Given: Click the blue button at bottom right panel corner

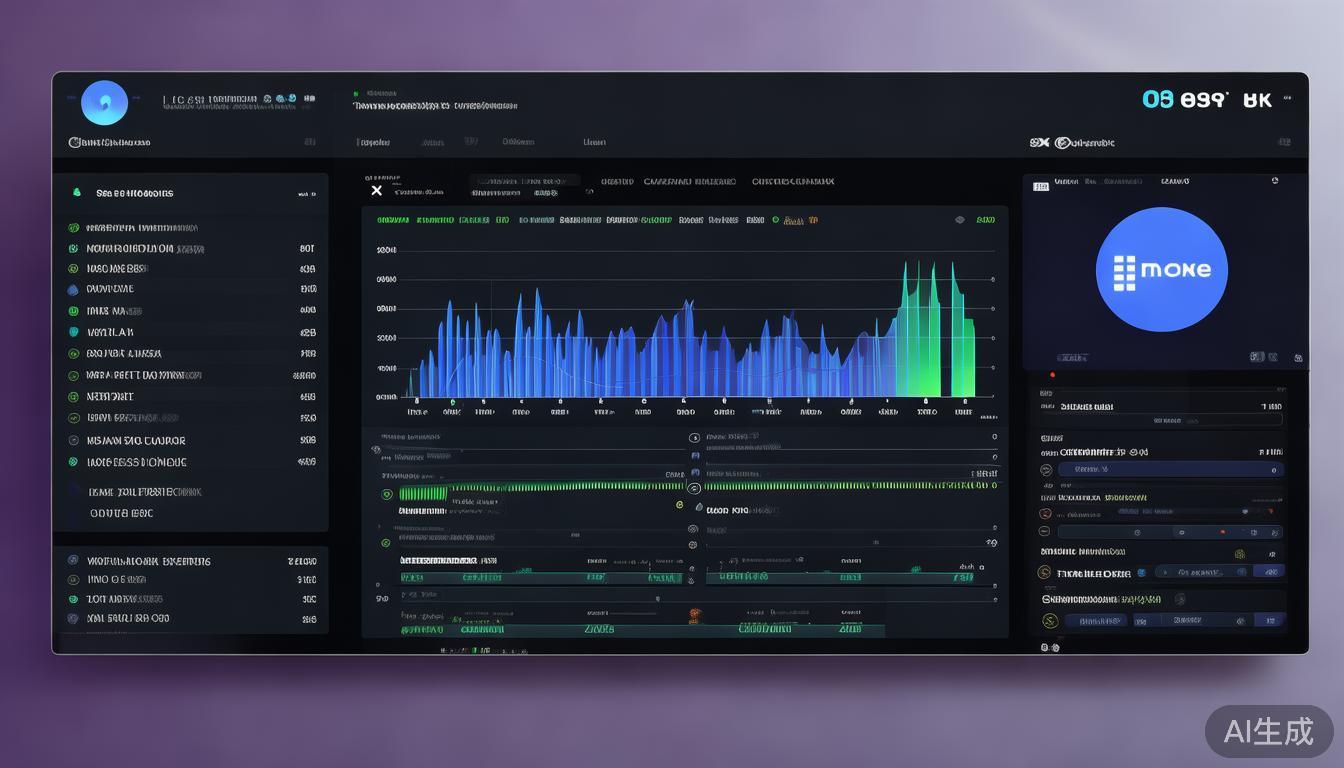Looking at the screenshot, I should (1267, 621).
